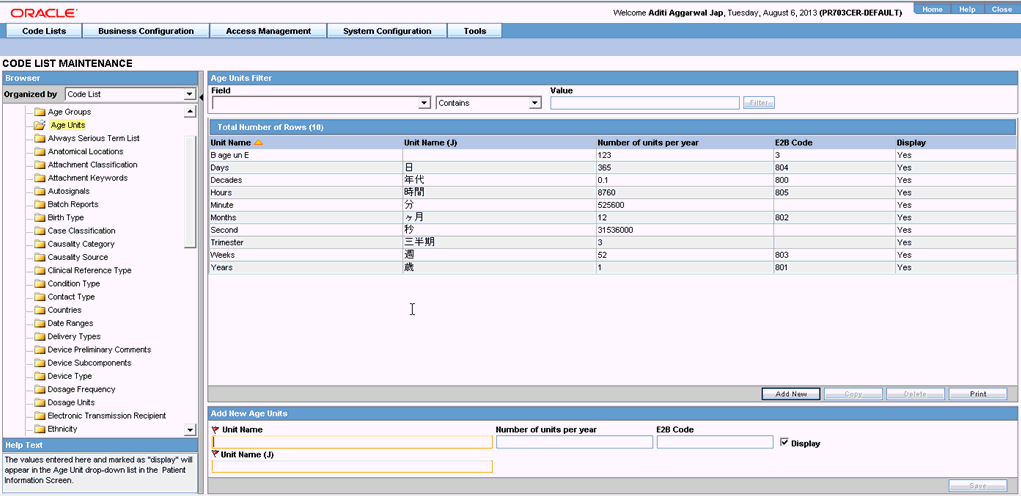The width and height of the screenshot is (1021, 496).
Task: Click the Contact Type folder icon
Action: (39, 297)
